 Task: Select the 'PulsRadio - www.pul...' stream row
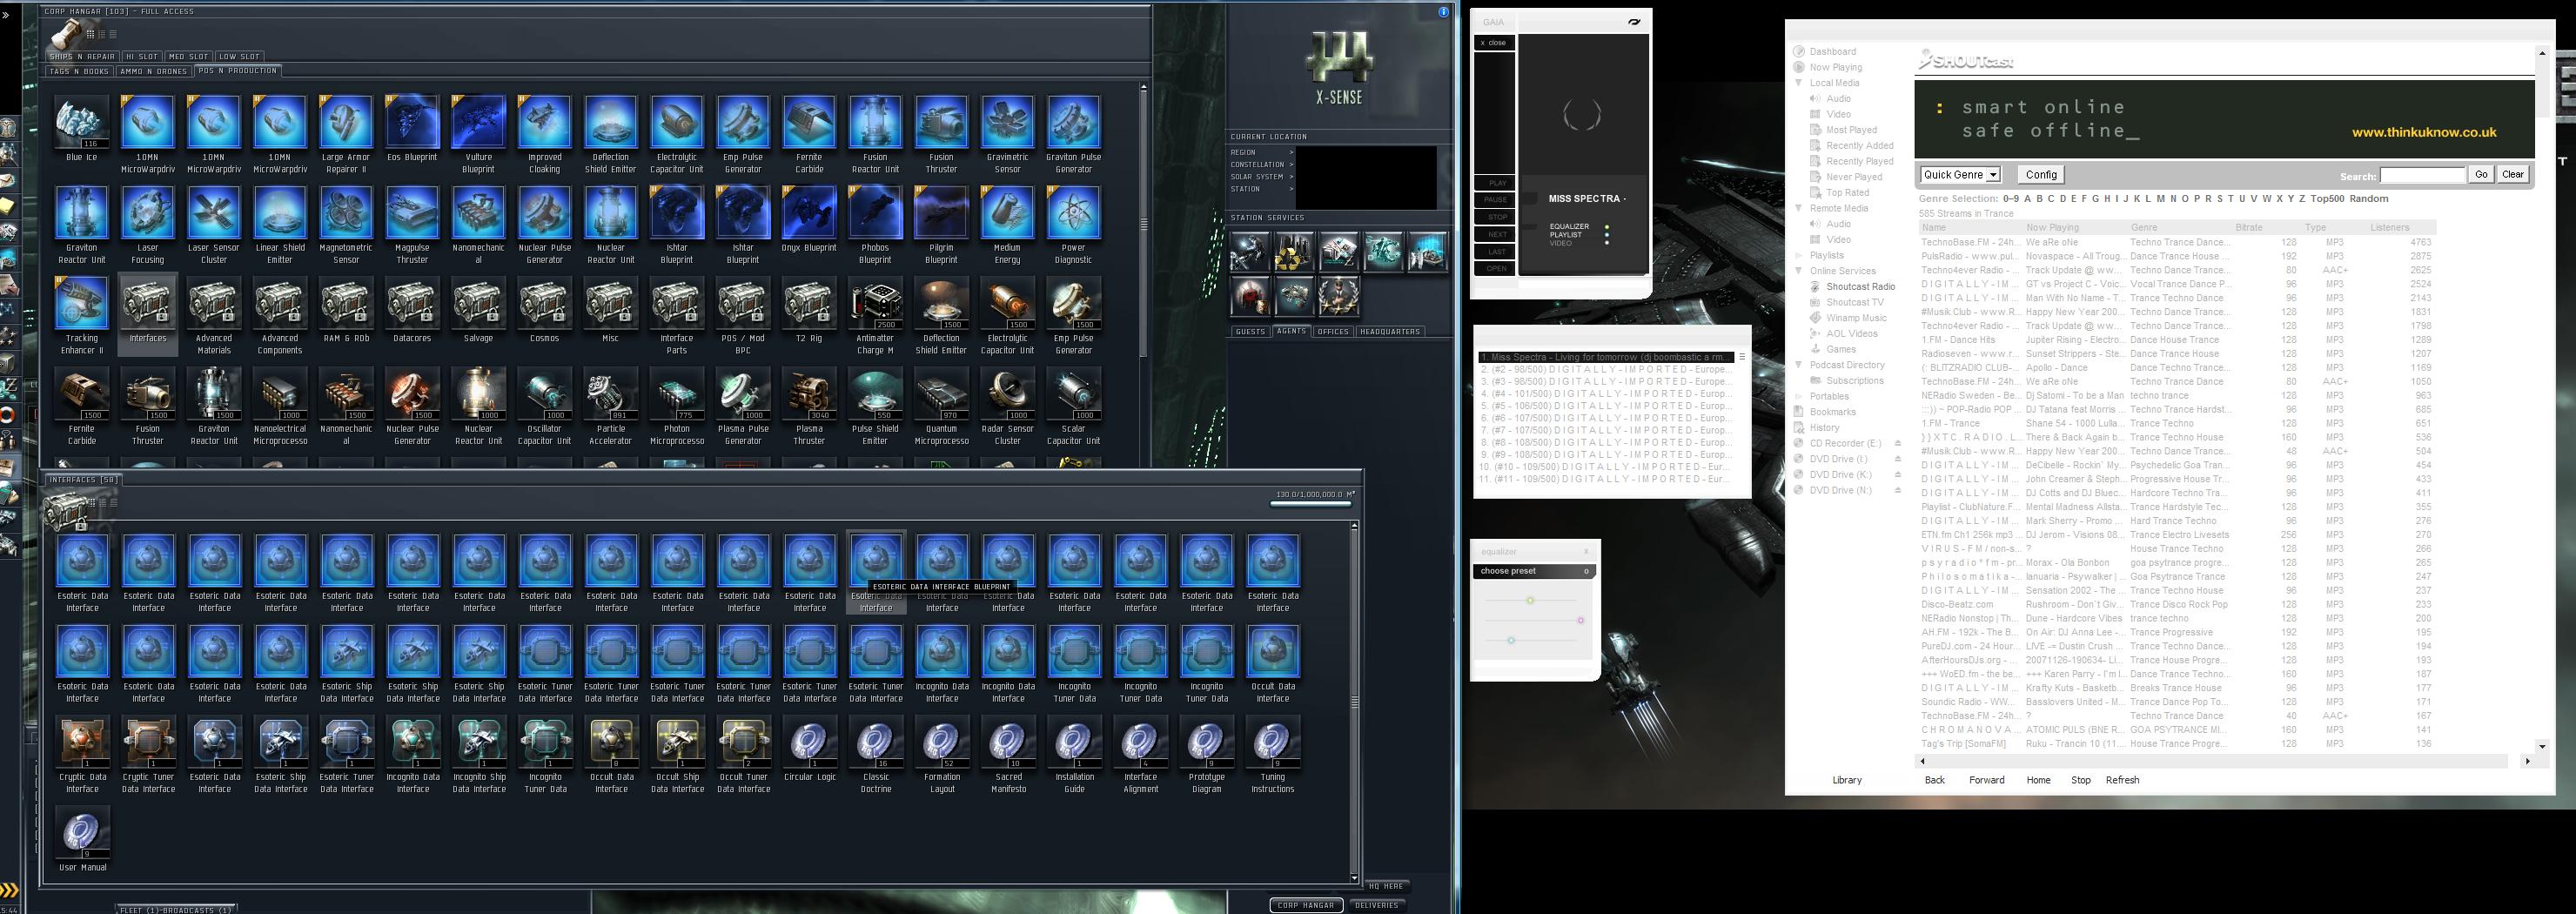2177,256
